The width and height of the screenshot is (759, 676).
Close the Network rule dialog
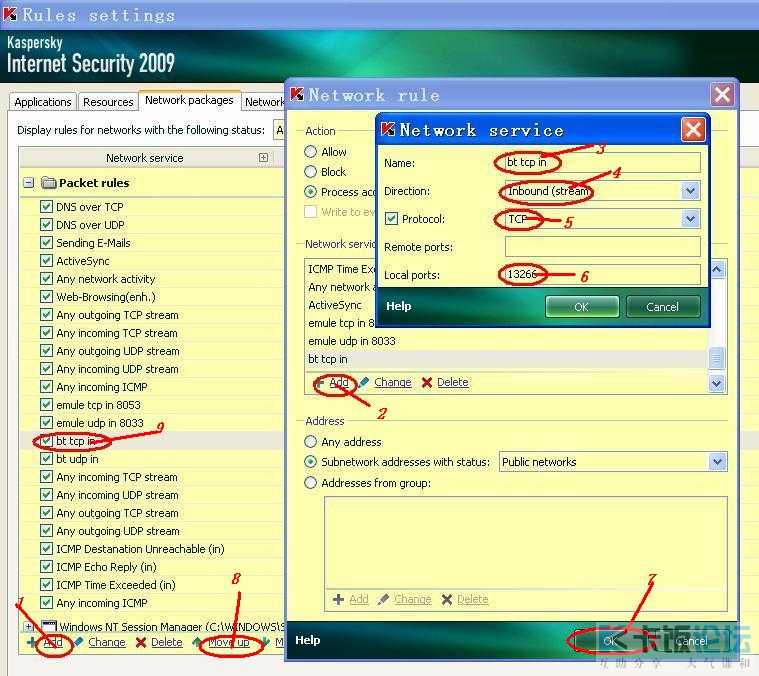722,94
